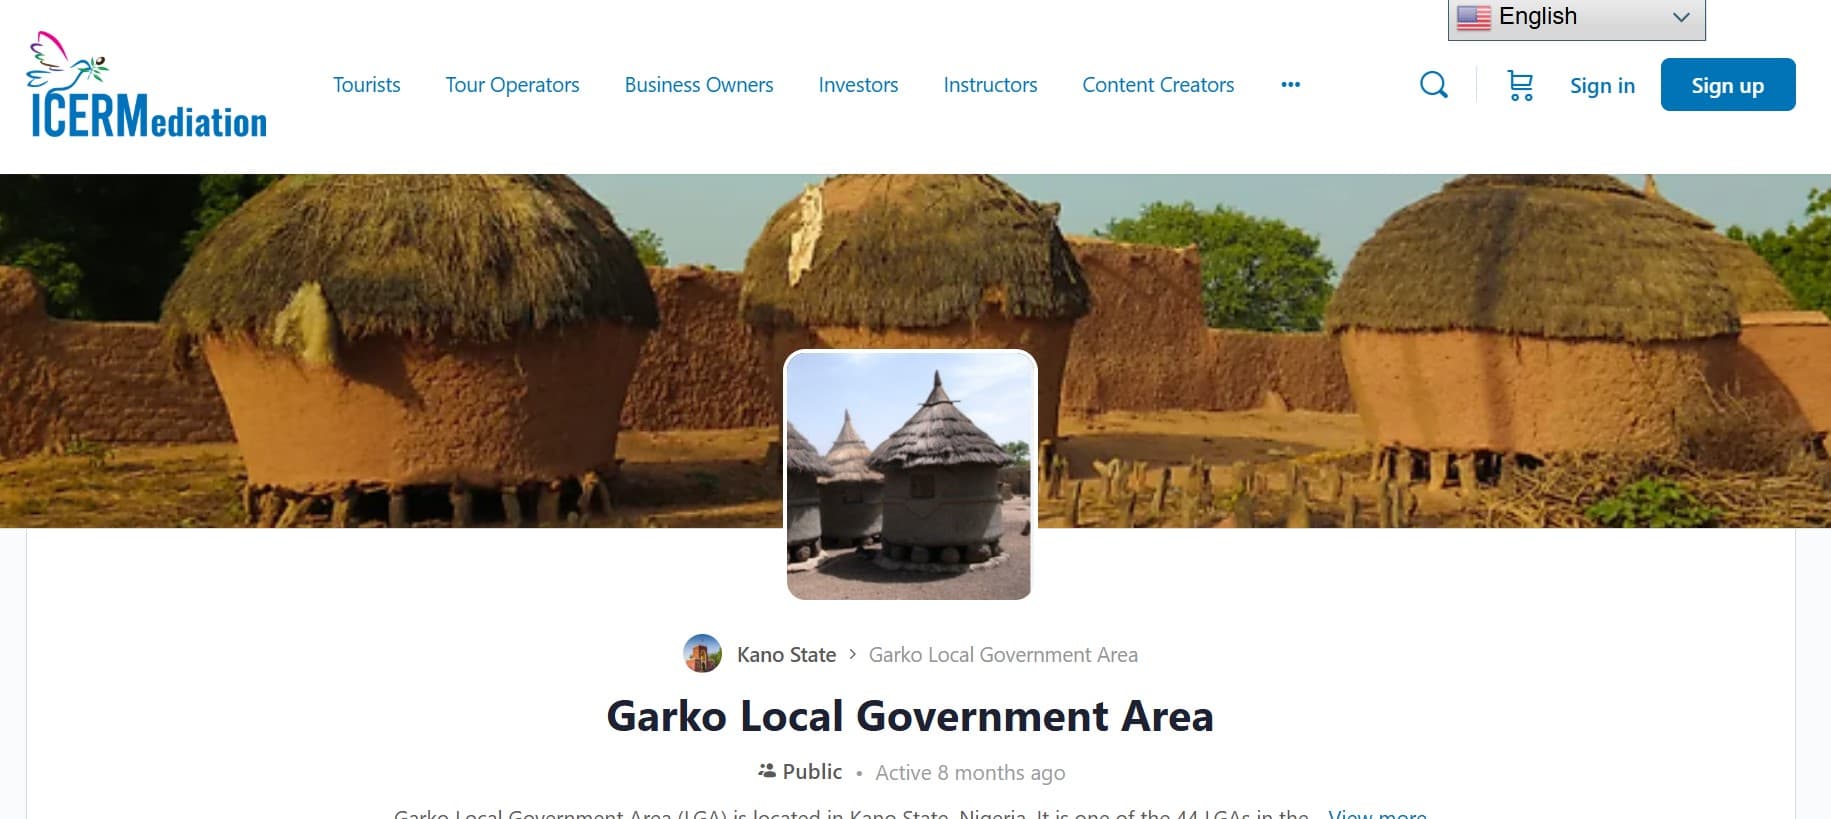1831x819 pixels.
Task: Open the Tour Operators menu
Action: point(512,85)
